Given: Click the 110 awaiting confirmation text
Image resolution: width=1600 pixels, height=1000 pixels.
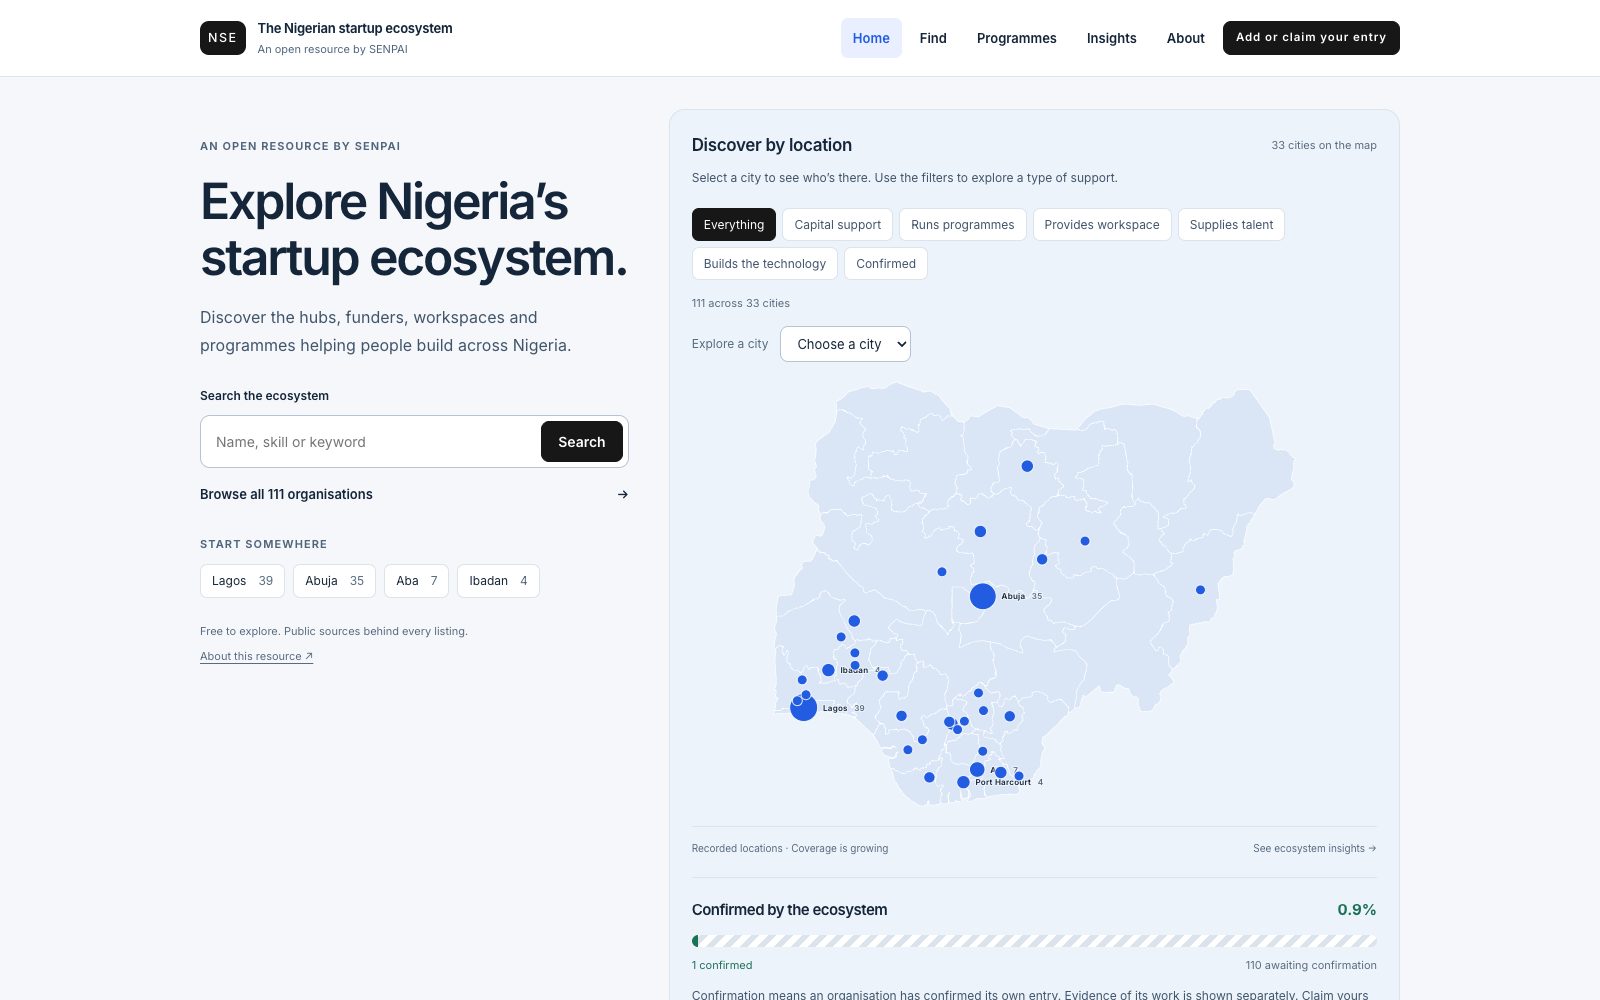Looking at the screenshot, I should point(1311,965).
